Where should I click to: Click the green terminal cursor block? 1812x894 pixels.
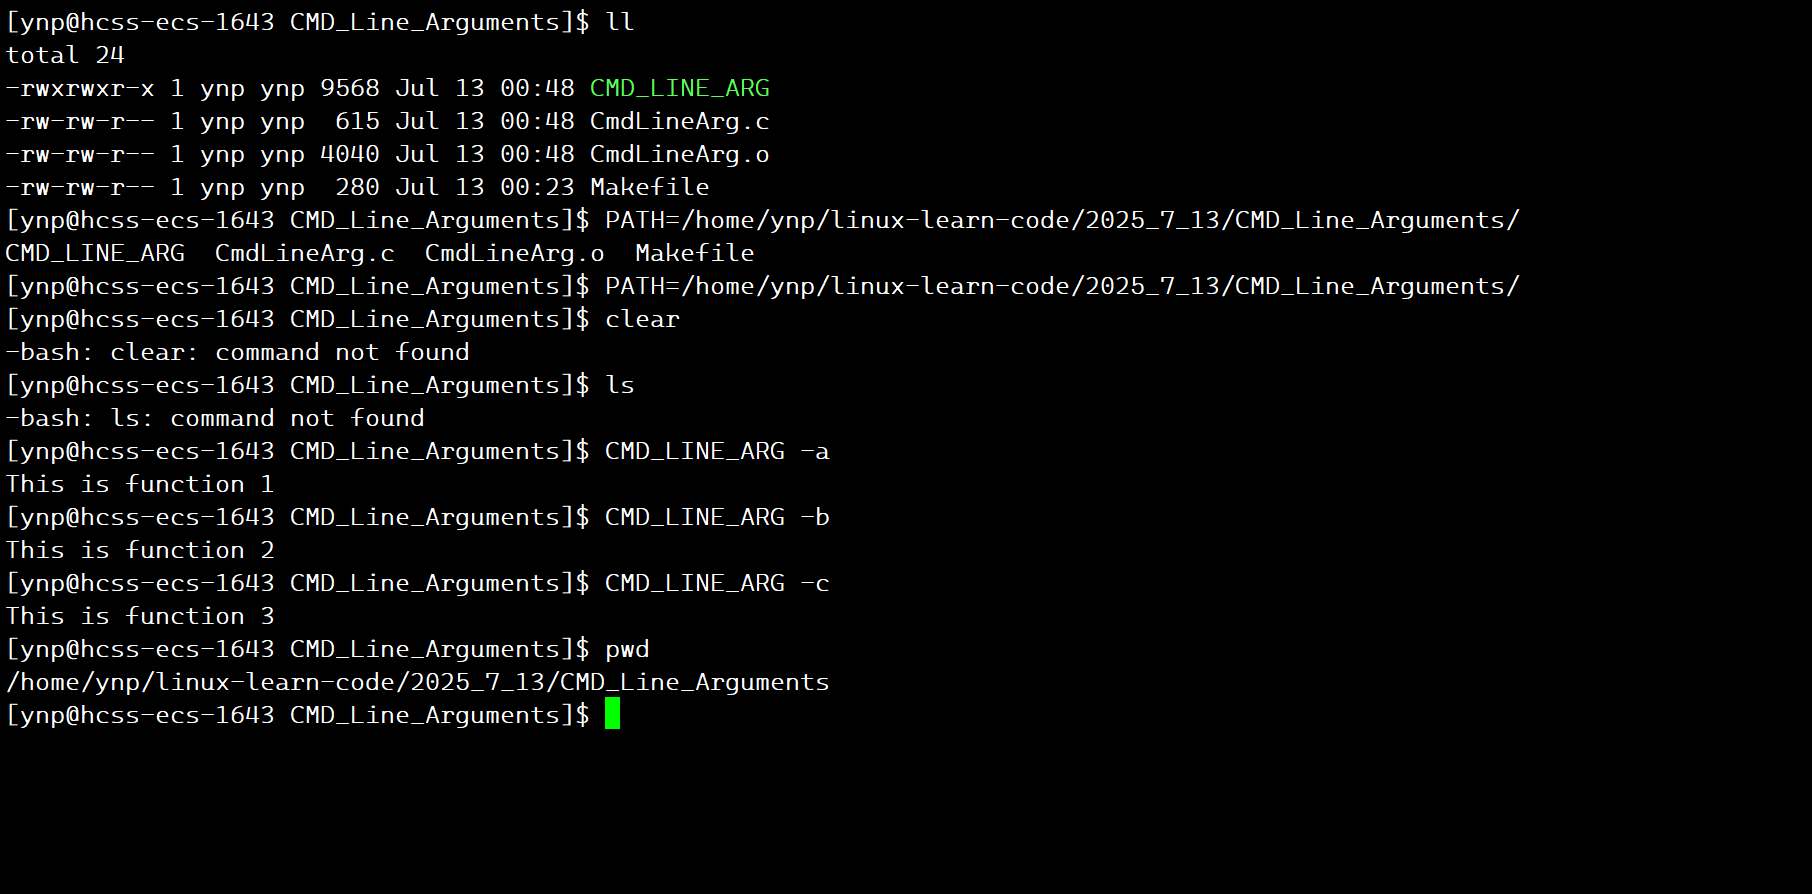coord(612,713)
